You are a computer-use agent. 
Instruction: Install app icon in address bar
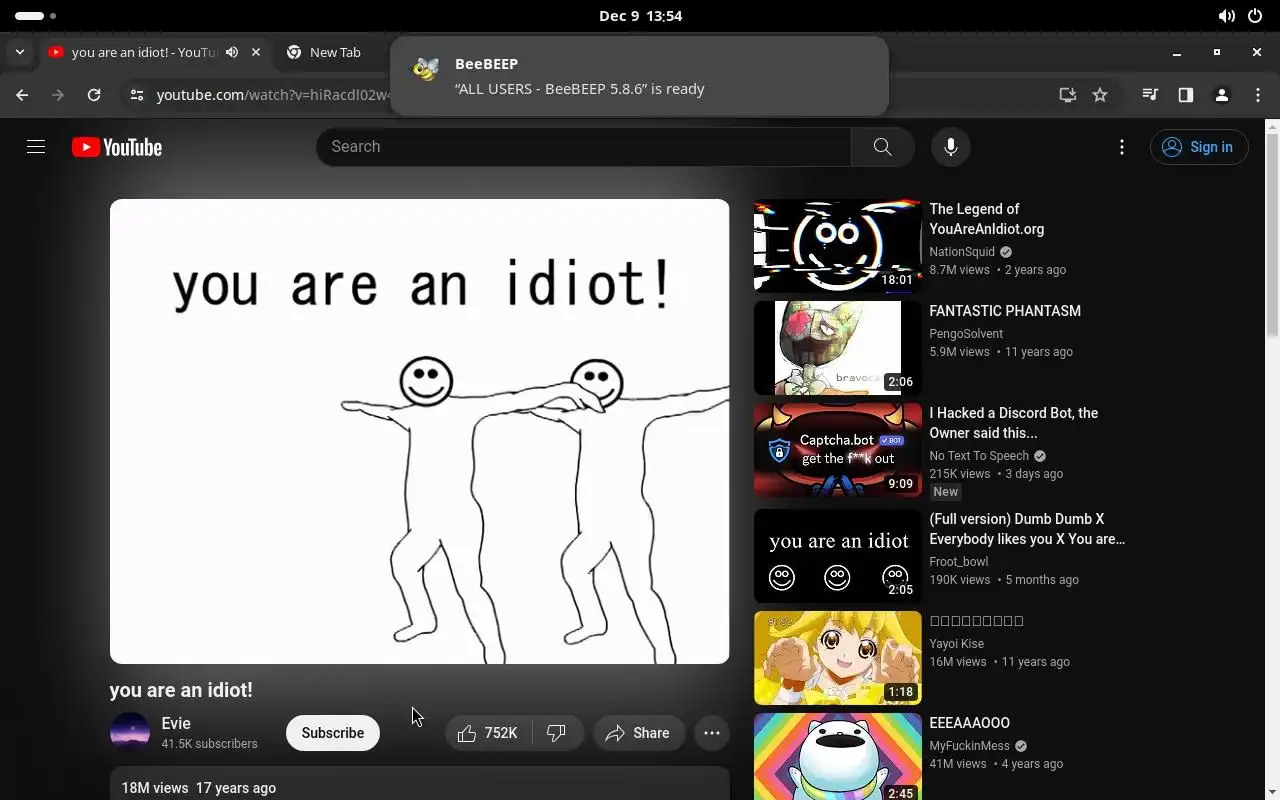(x=1068, y=95)
